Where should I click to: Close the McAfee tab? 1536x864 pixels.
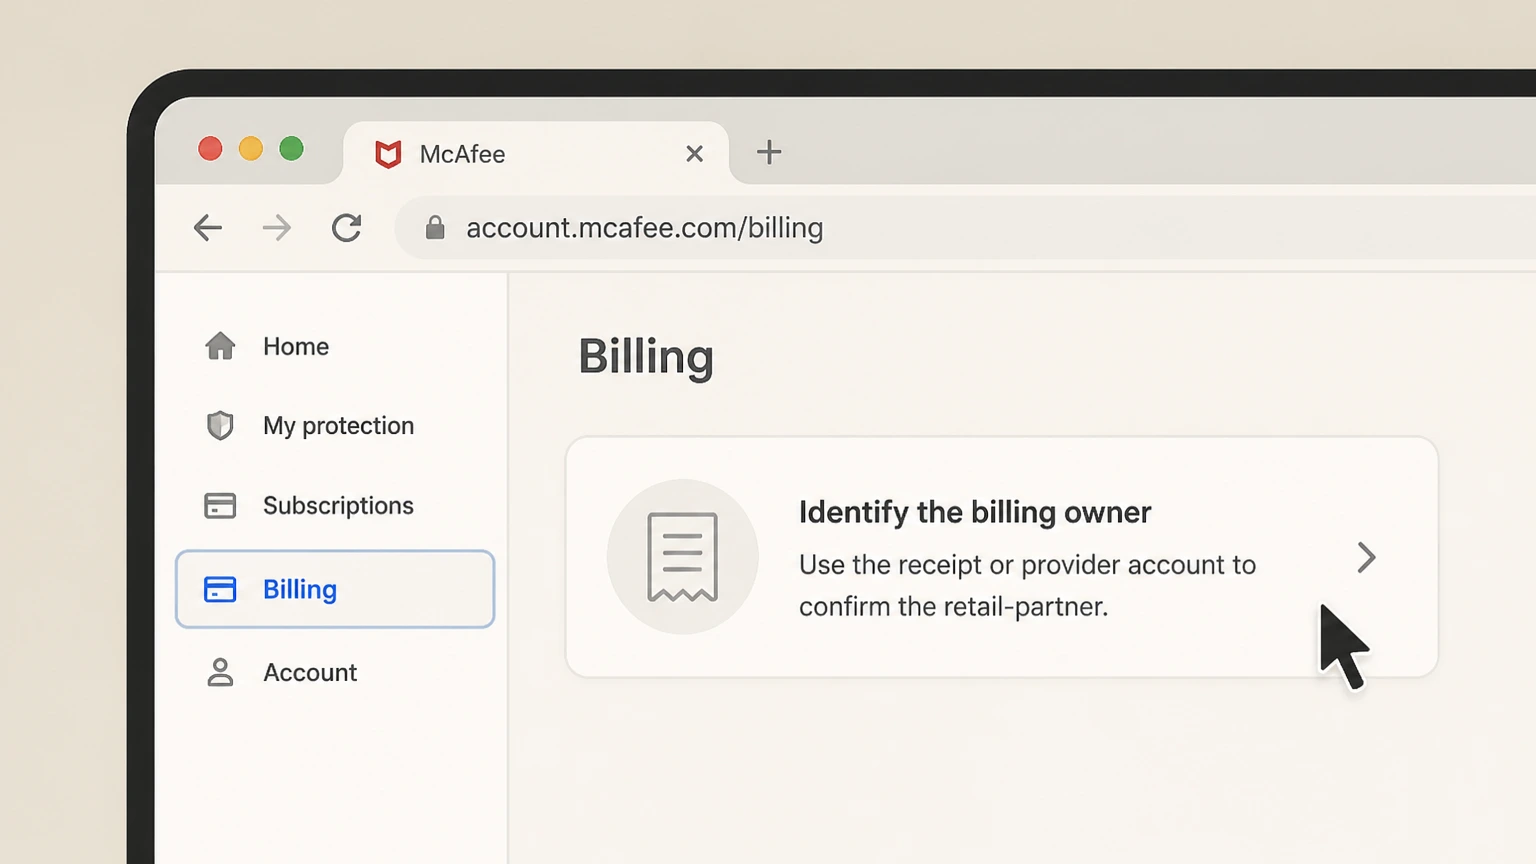[x=695, y=153]
